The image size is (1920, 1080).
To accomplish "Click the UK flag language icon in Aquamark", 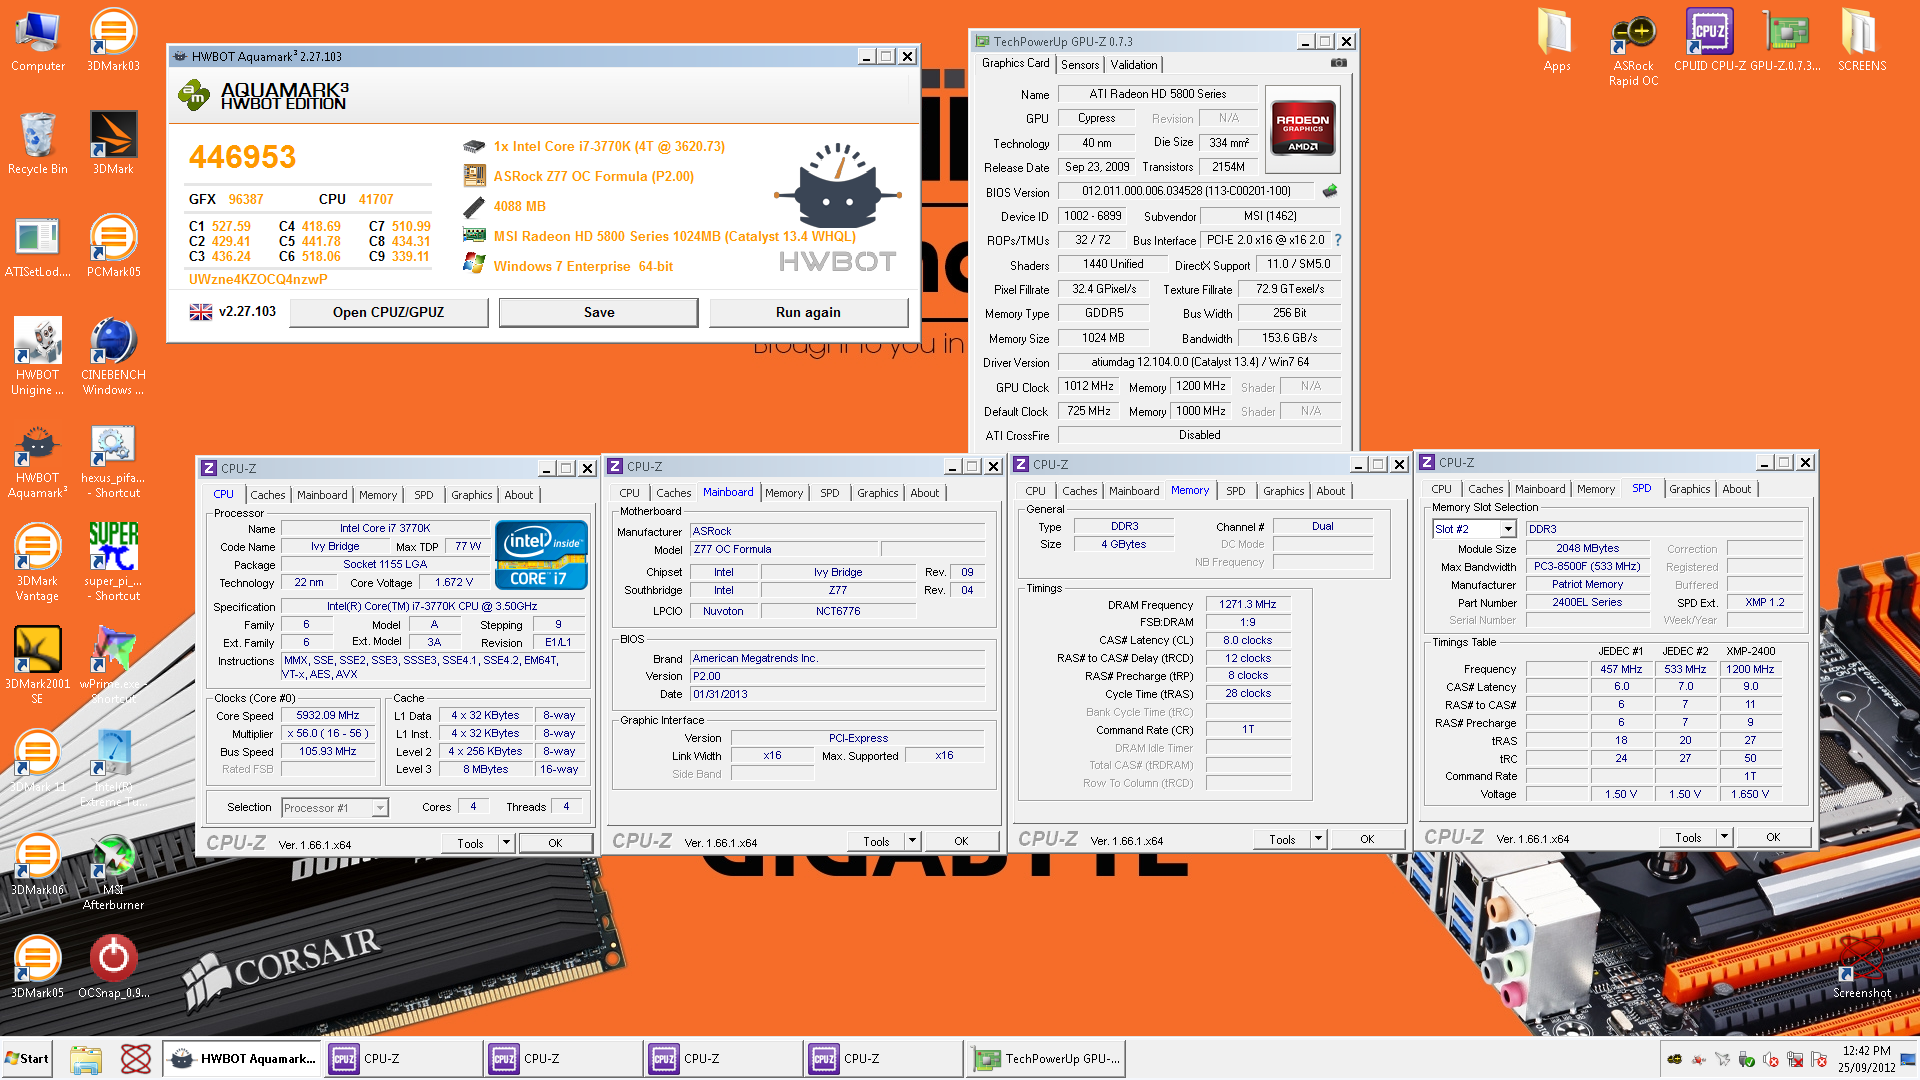I will 201,312.
